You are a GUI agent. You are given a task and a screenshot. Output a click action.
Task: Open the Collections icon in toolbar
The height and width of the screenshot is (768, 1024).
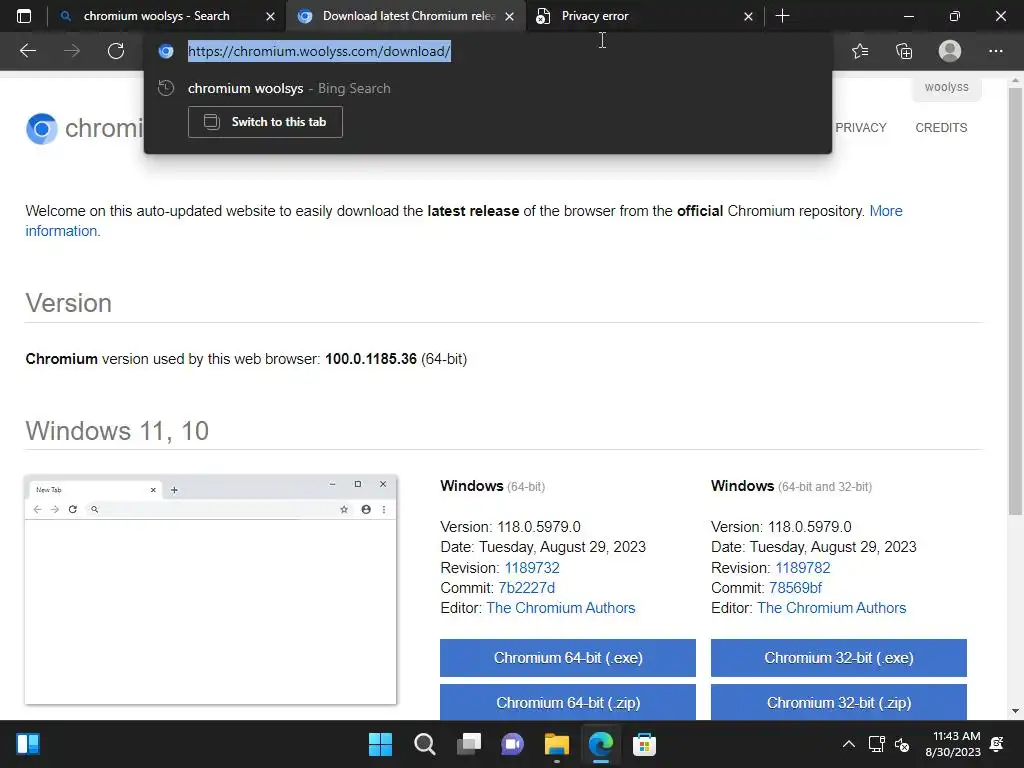click(x=904, y=51)
